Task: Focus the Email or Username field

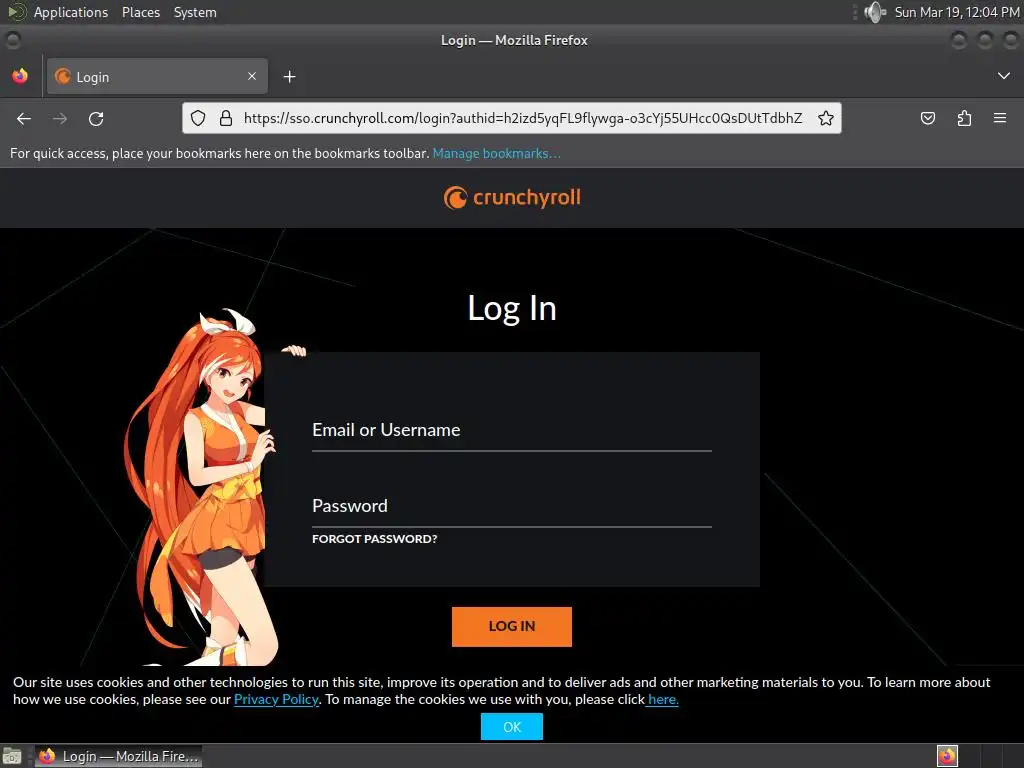Action: (x=512, y=430)
